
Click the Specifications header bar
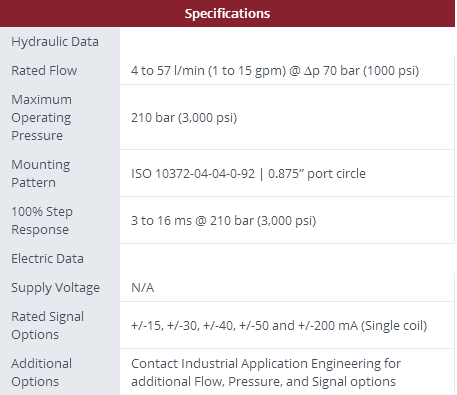coord(227,13)
